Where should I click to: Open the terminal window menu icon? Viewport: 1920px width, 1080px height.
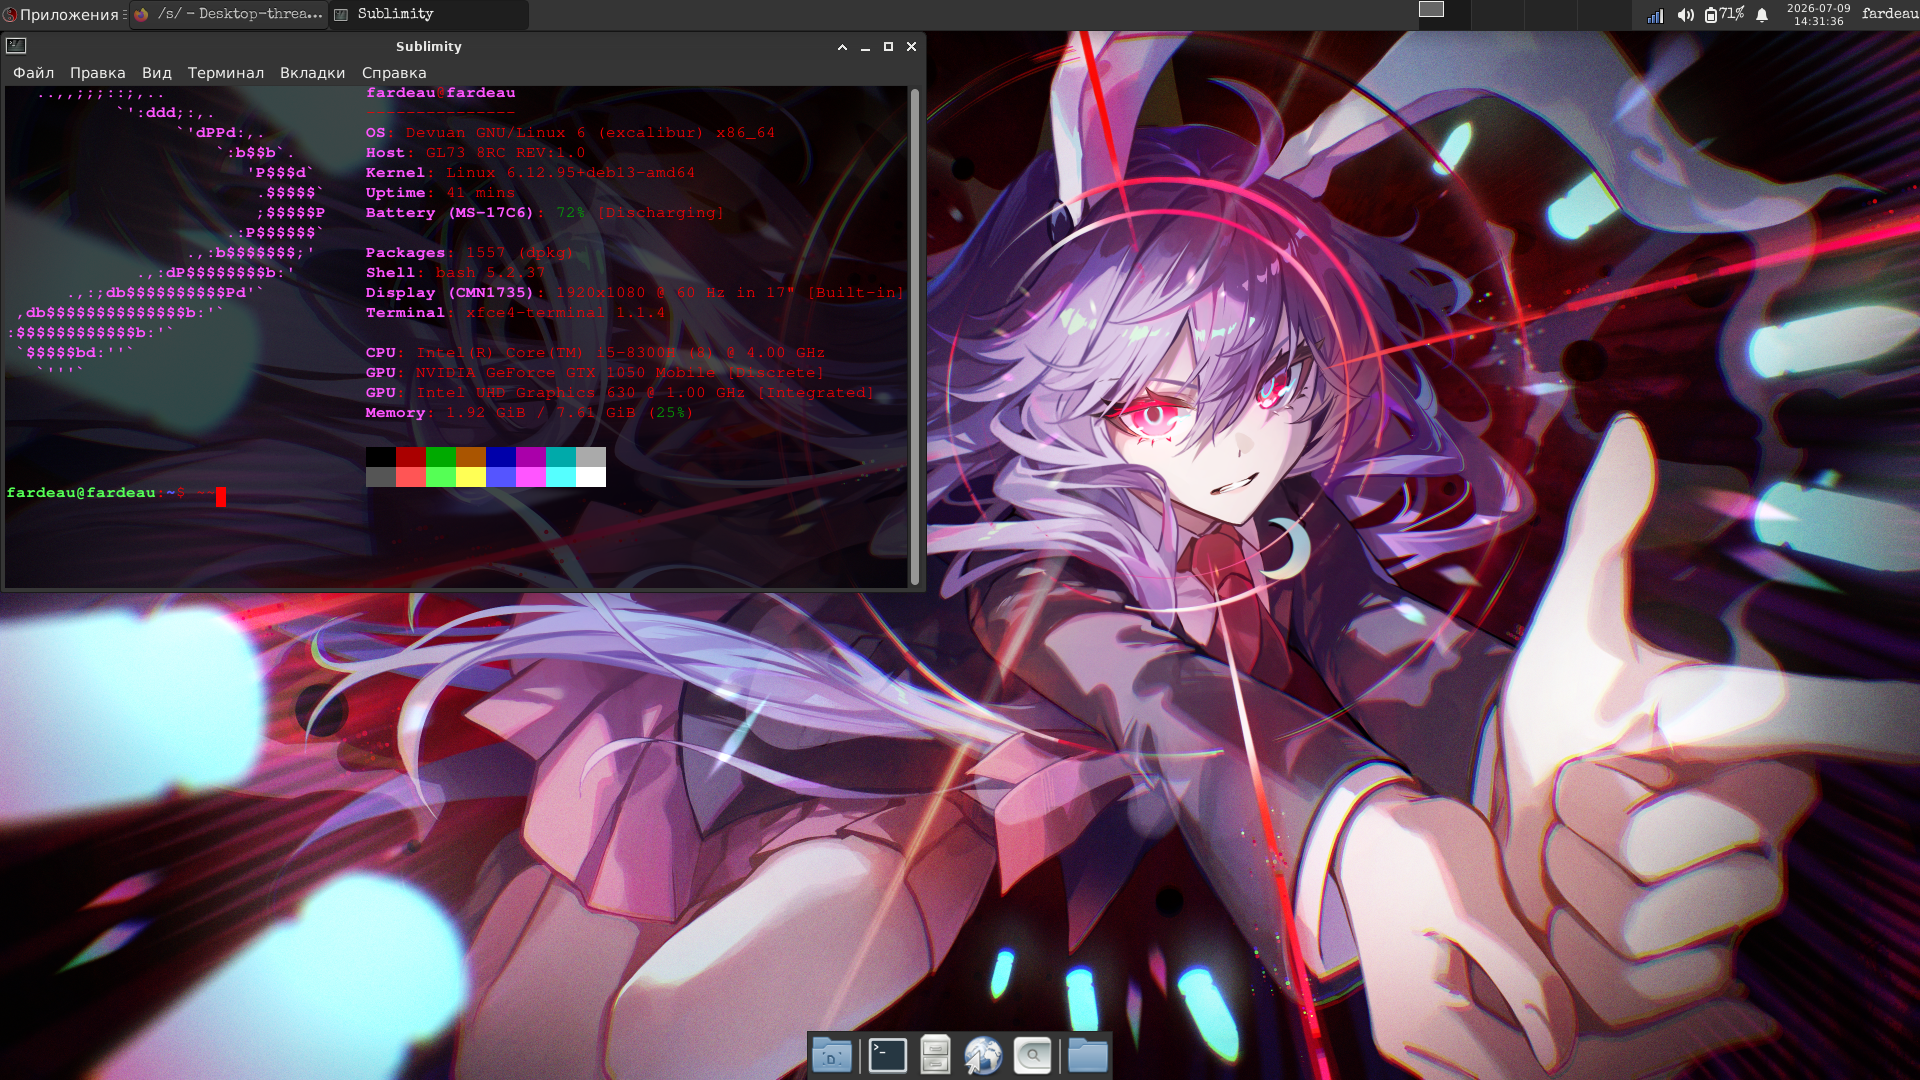[x=16, y=46]
